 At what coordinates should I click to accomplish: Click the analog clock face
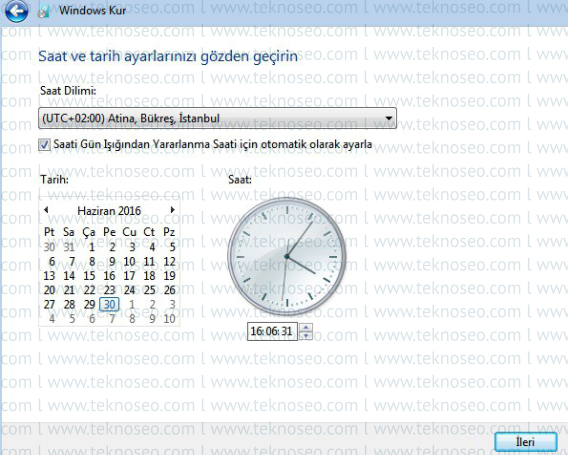pos(287,256)
